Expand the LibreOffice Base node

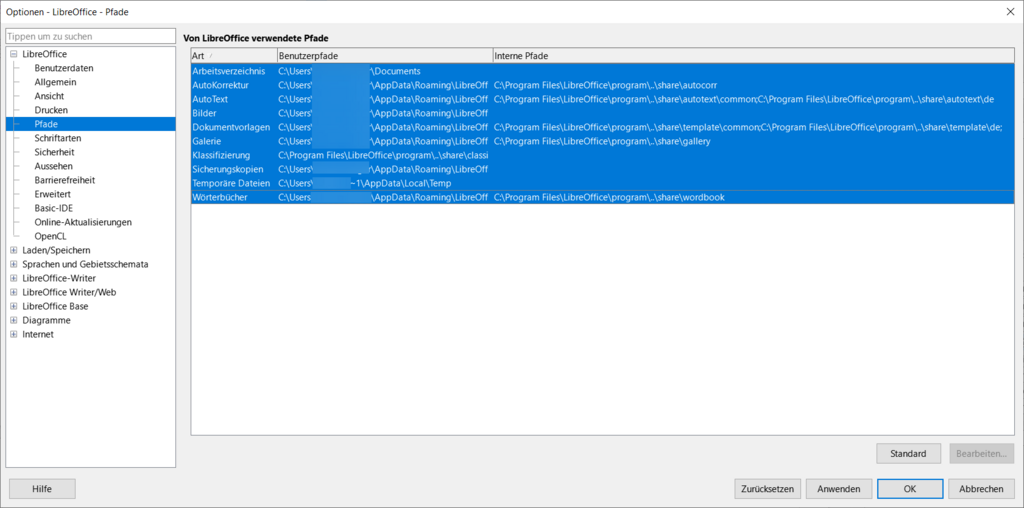[14, 306]
